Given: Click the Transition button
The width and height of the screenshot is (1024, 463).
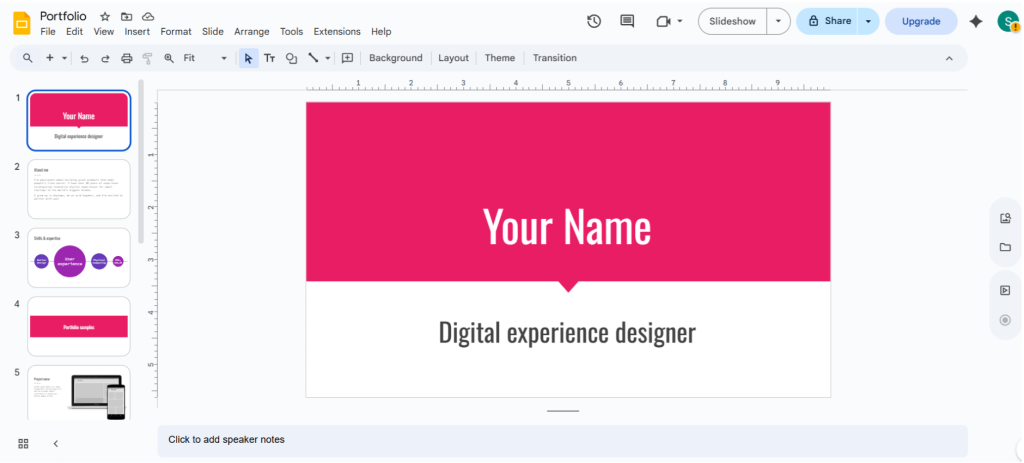Looking at the screenshot, I should [x=554, y=58].
